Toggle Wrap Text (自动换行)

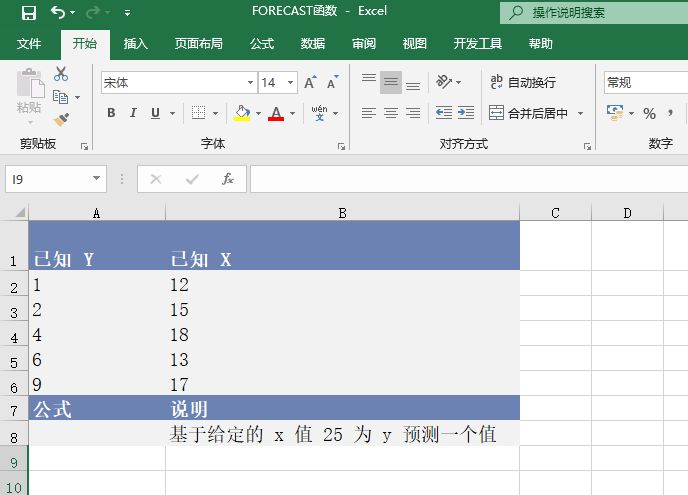[x=522, y=83]
